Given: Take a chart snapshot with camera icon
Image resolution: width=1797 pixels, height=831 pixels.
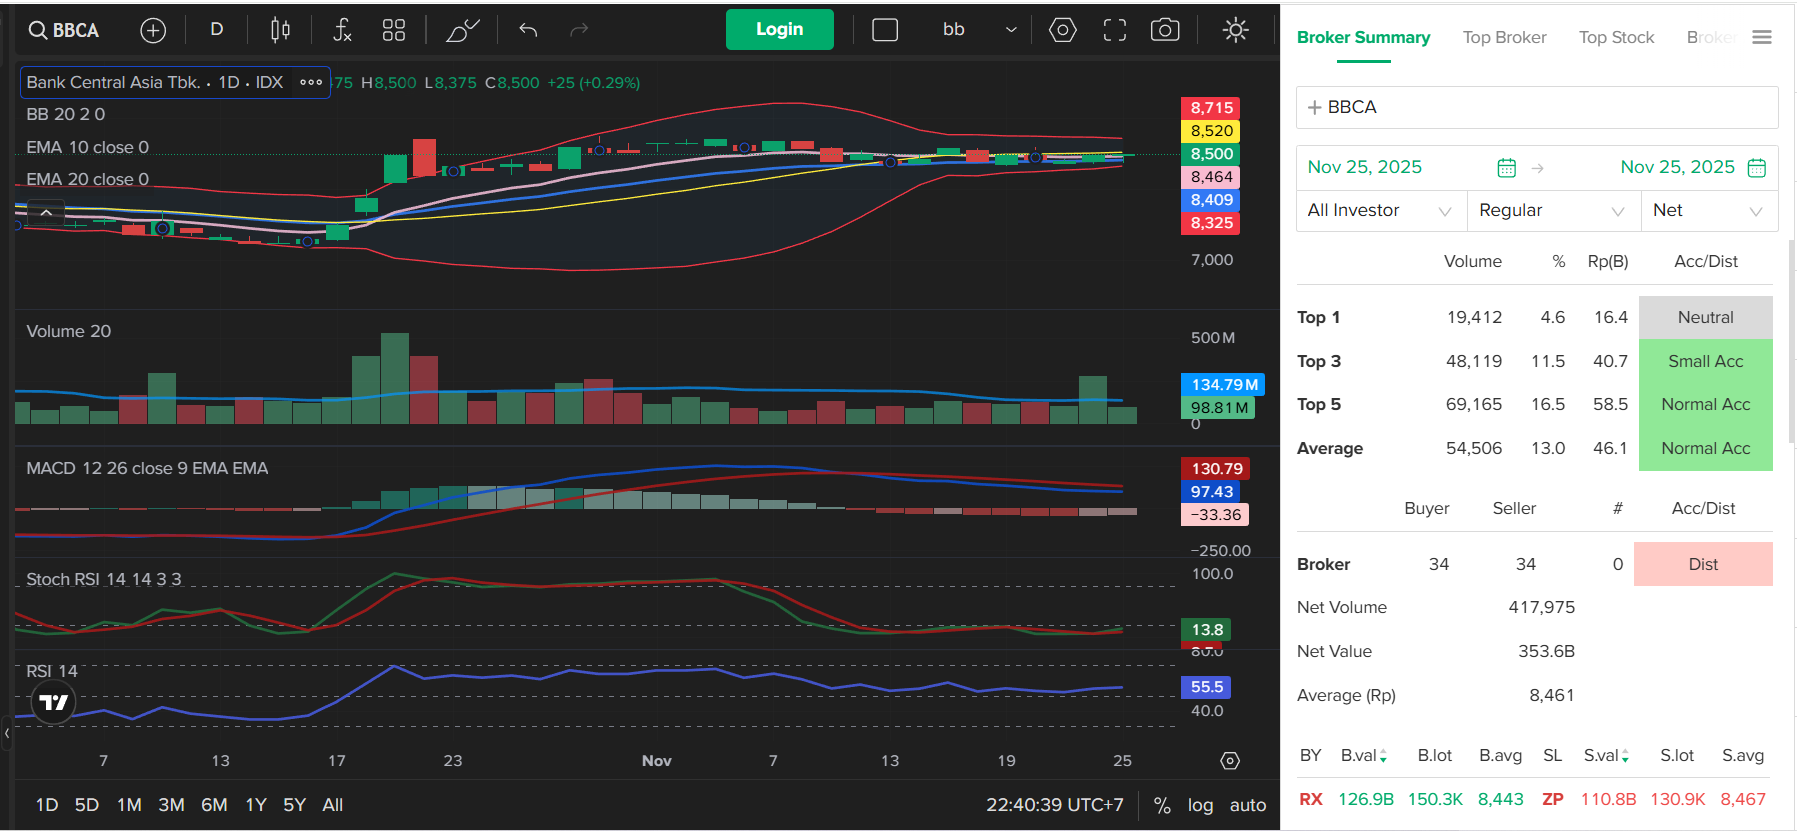Looking at the screenshot, I should (1165, 31).
